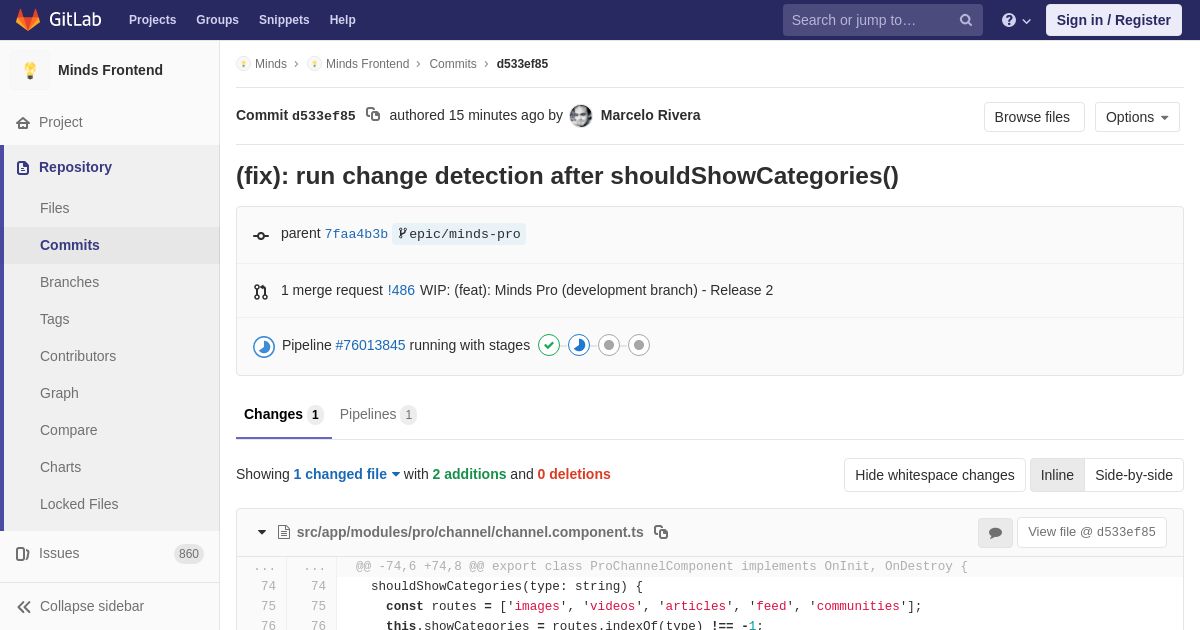Click Hide whitespace changes button
Viewport: 1200px width, 630px height.
point(935,475)
